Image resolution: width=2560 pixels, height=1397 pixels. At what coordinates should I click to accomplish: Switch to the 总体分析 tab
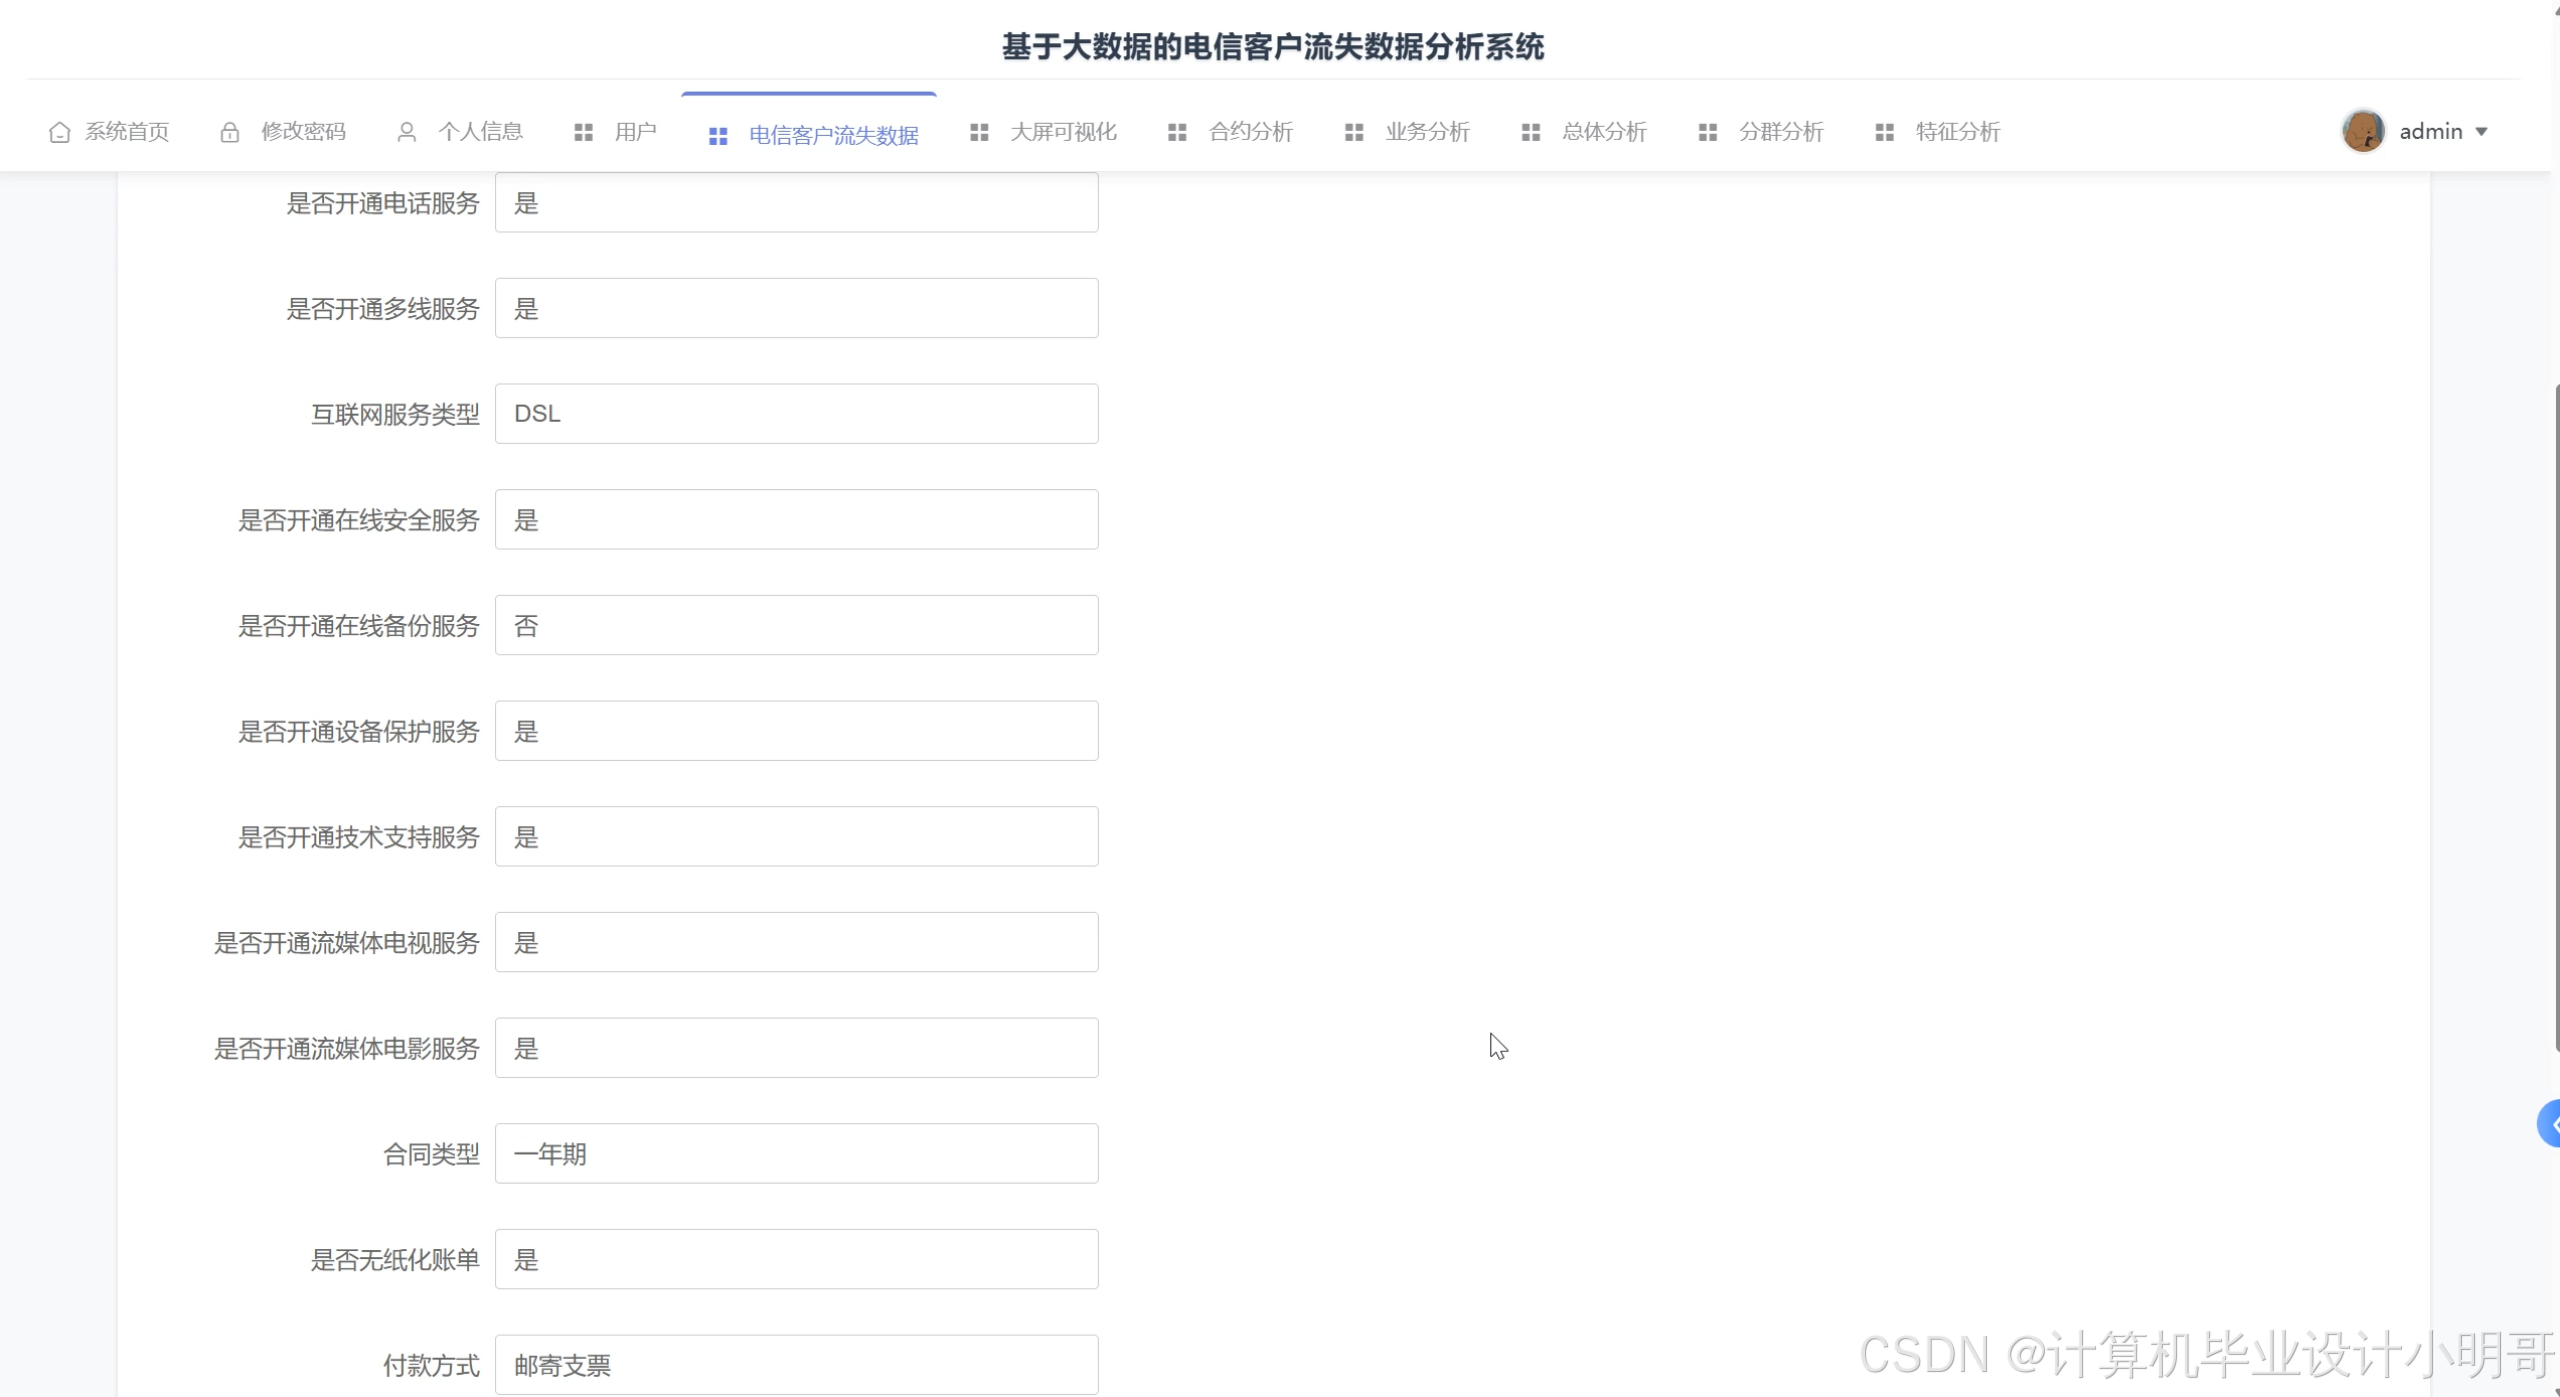pyautogui.click(x=1603, y=132)
